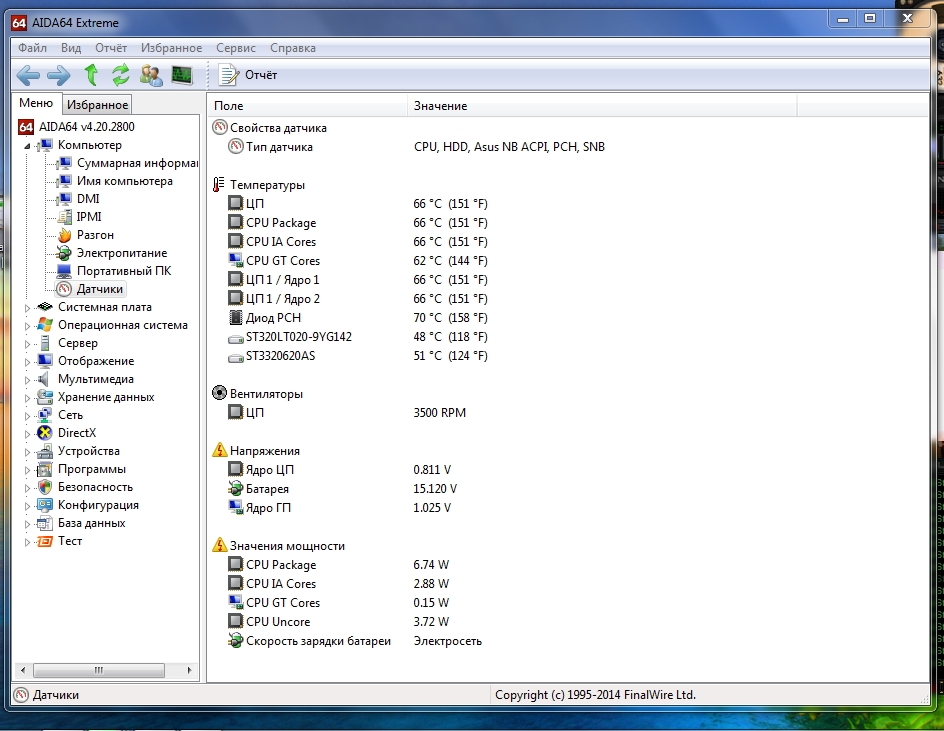Screen dimensions: 944x731
Task: Click the Операционная система Windows icon
Action: pos(45,325)
